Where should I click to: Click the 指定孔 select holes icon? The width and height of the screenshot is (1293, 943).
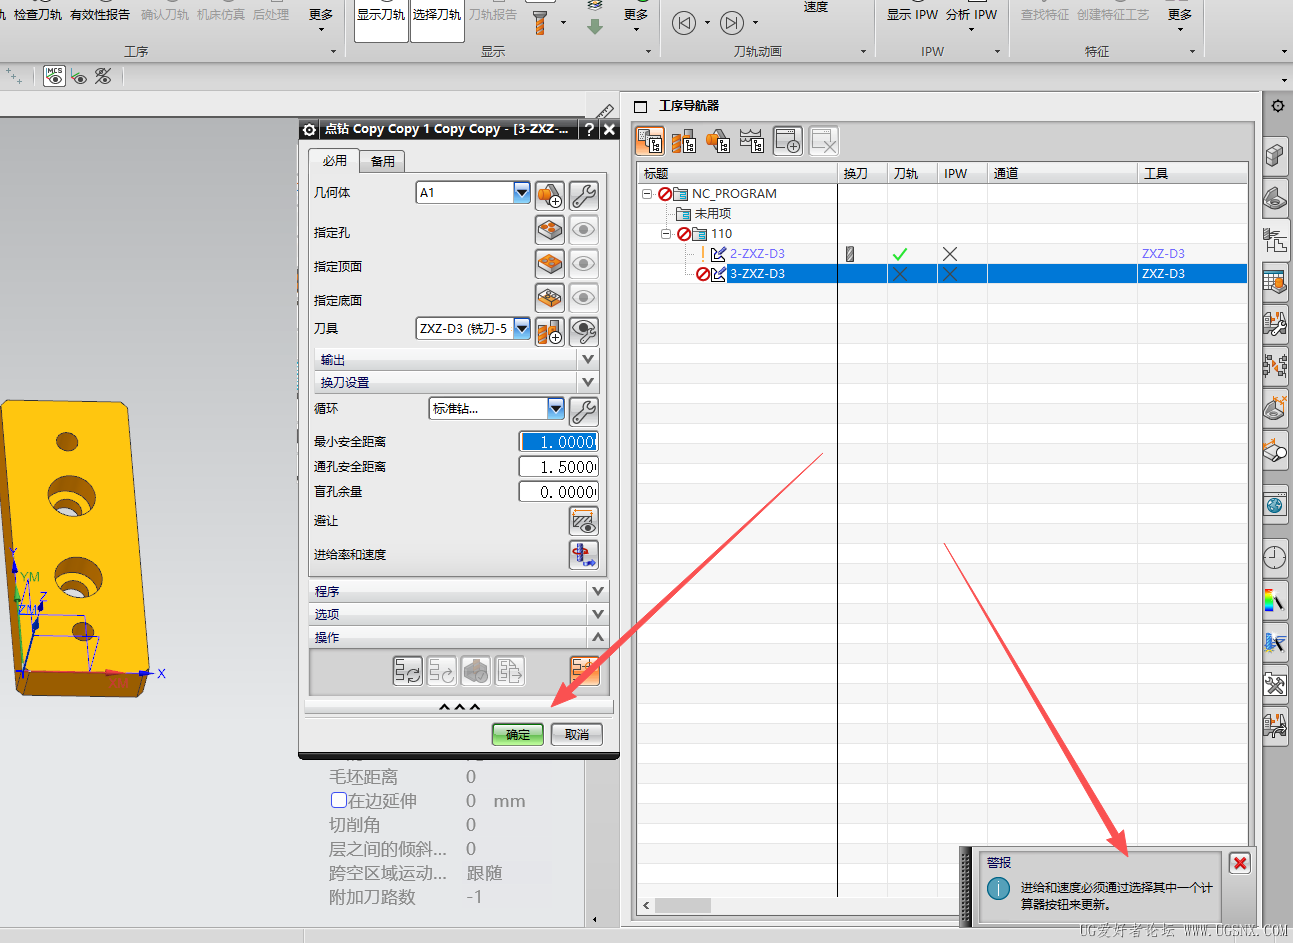coord(550,230)
